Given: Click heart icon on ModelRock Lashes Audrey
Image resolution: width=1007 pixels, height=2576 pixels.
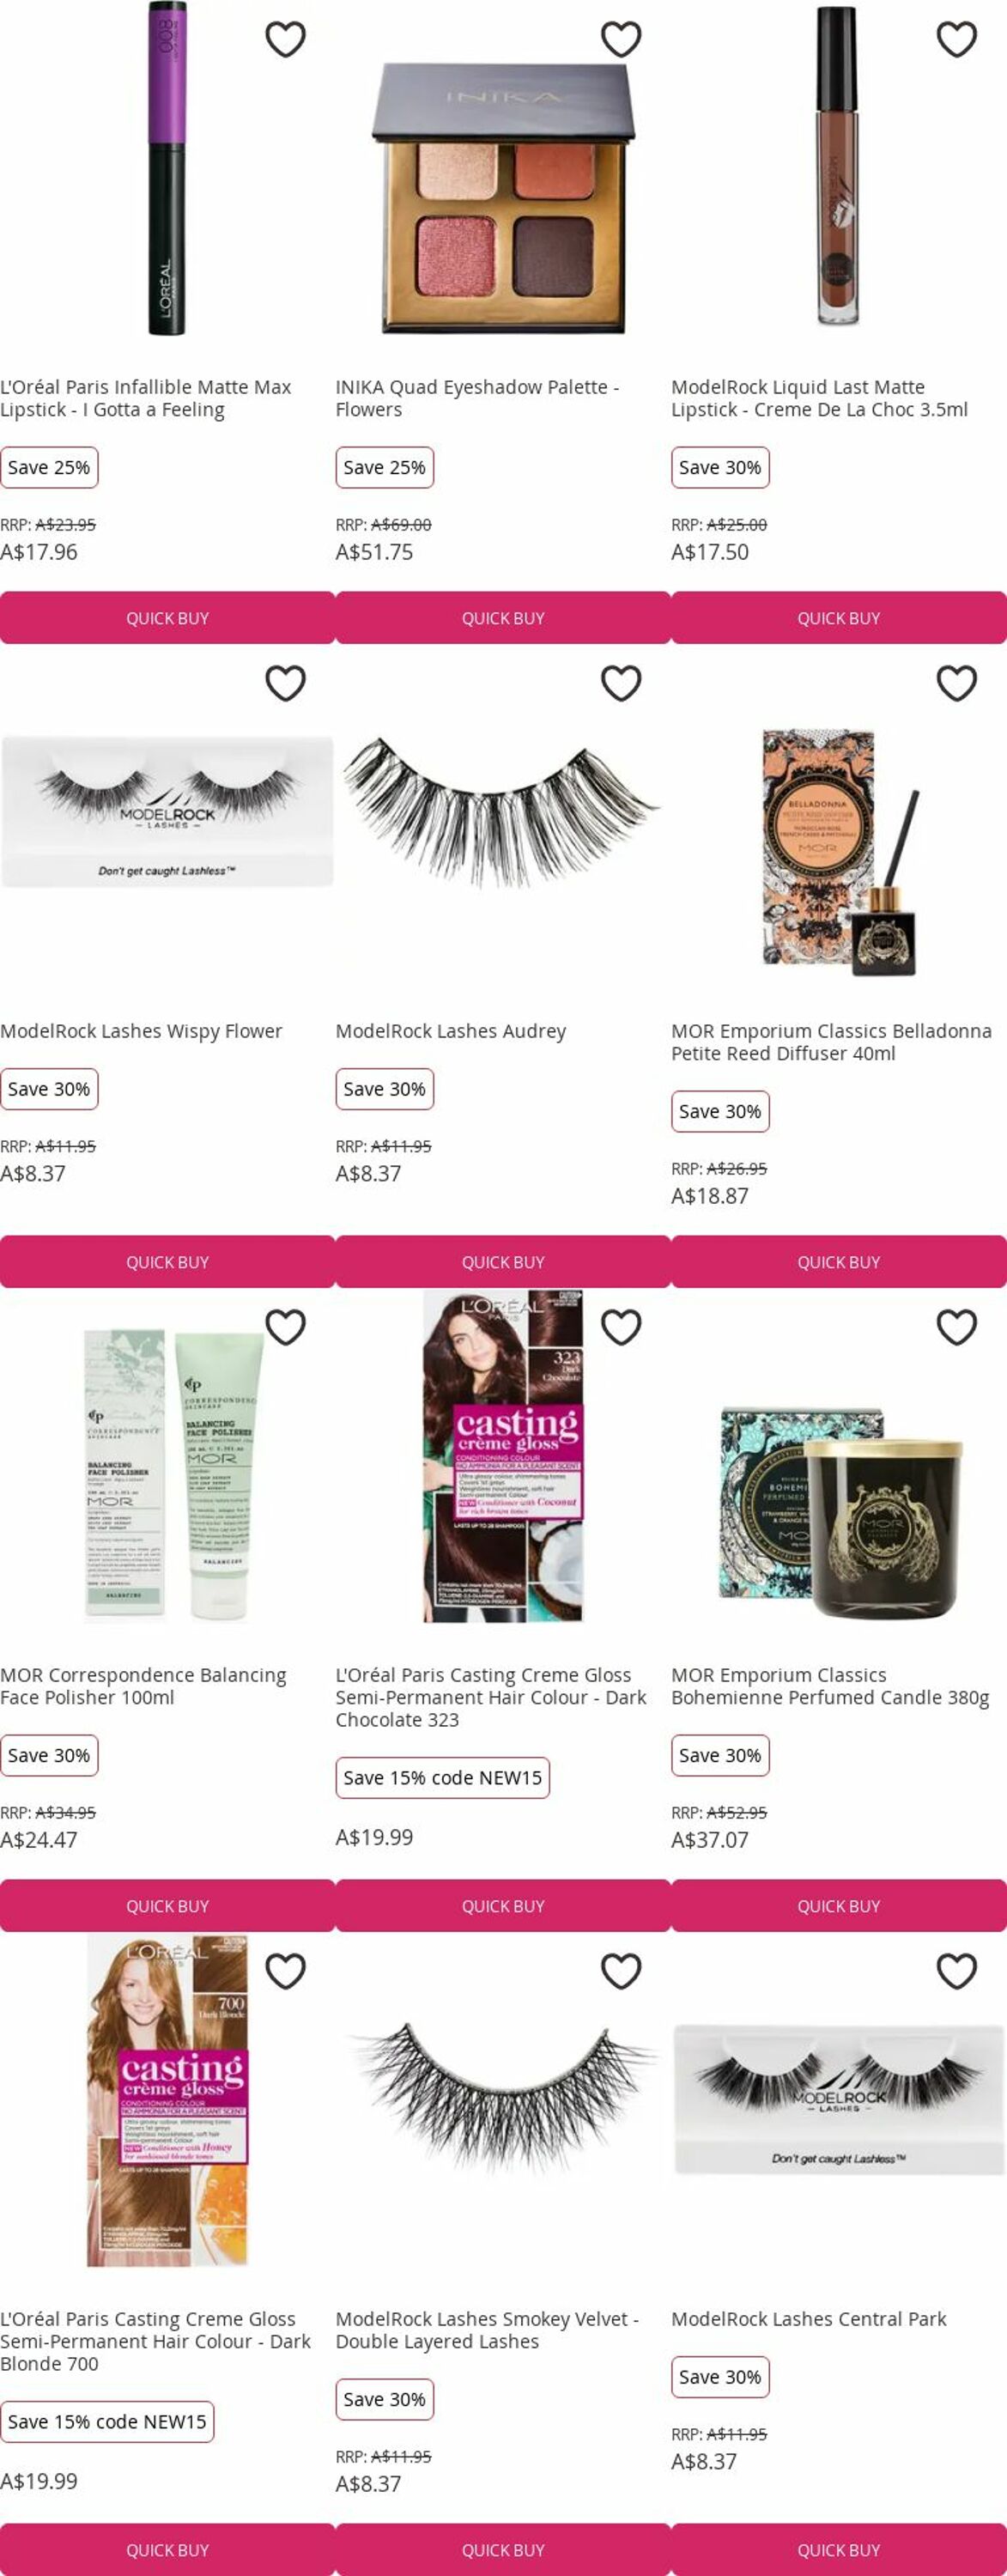Looking at the screenshot, I should click(621, 684).
